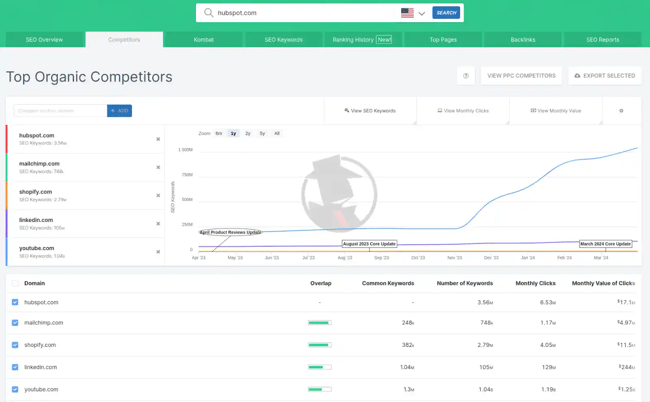
Task: Expand the View Monthly Clicks chart option
Action: tap(463, 111)
